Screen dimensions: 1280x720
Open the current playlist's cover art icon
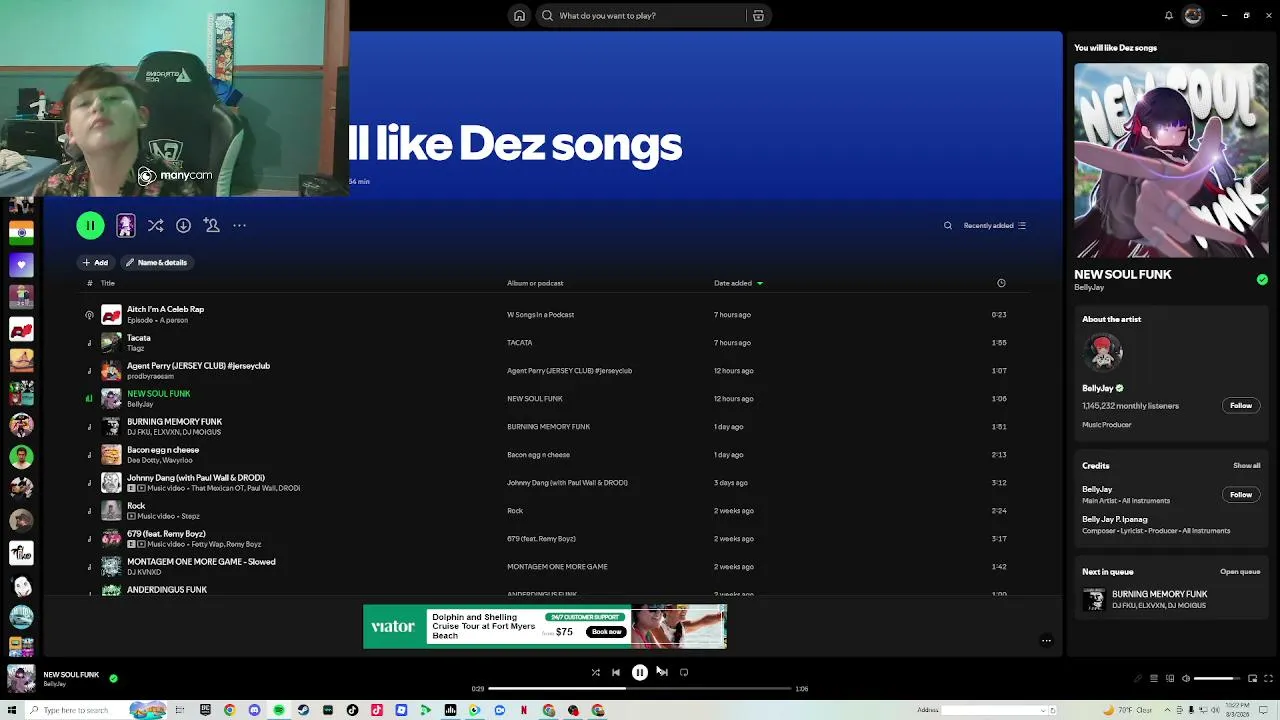pyautogui.click(x=125, y=226)
